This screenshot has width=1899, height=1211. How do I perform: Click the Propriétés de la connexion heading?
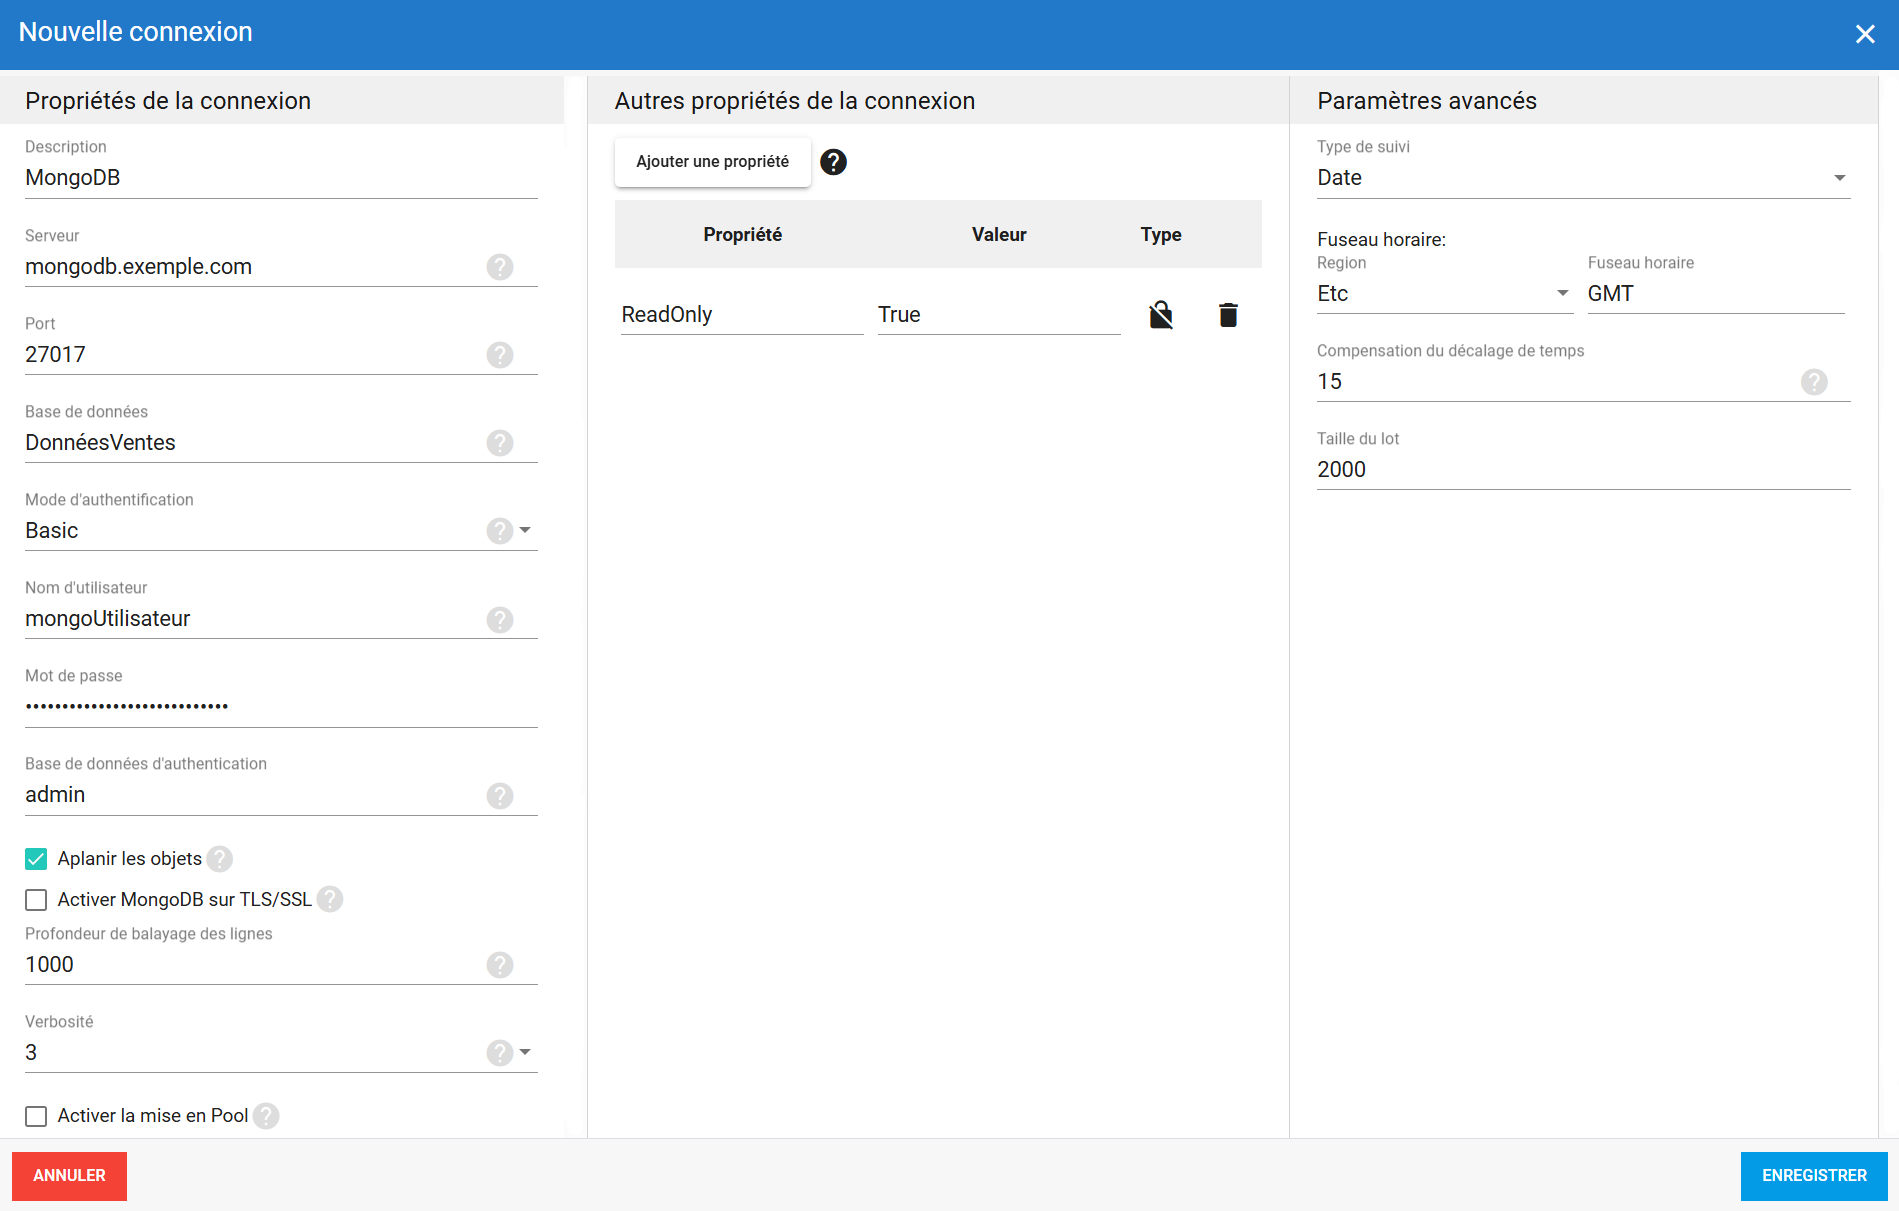point(168,101)
